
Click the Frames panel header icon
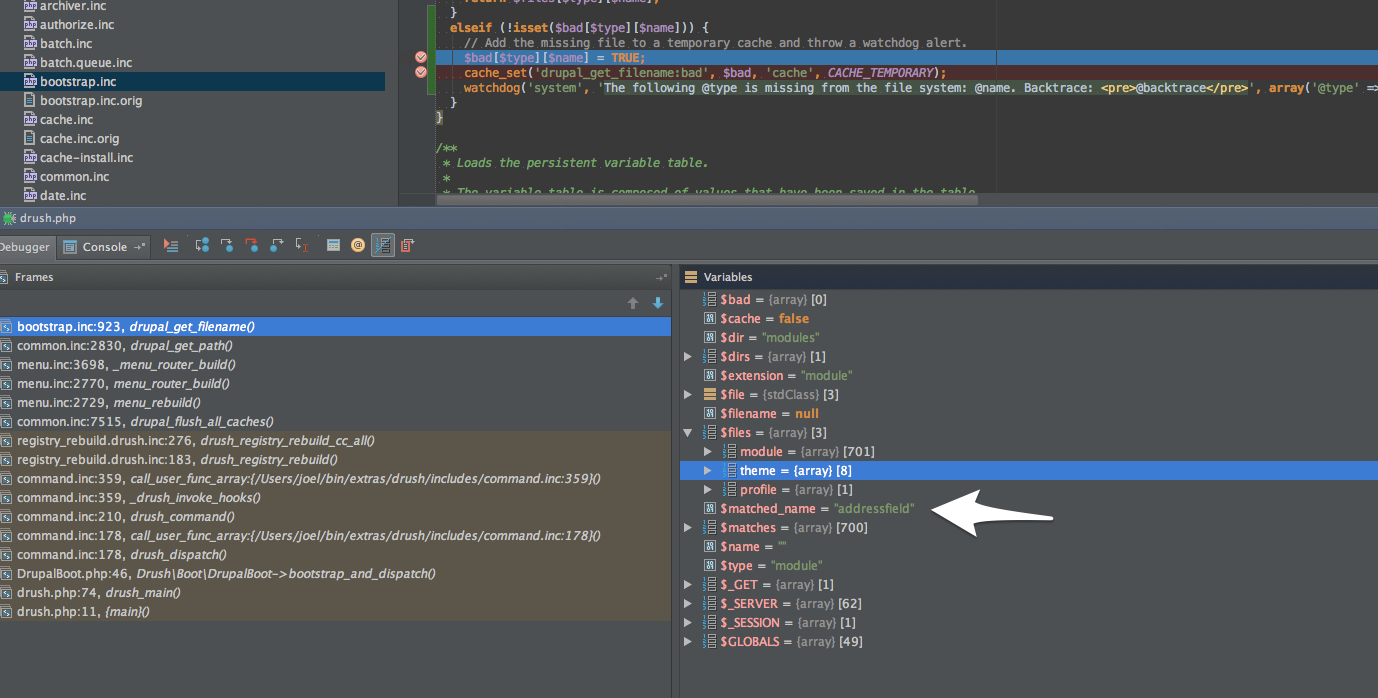click(x=5, y=277)
